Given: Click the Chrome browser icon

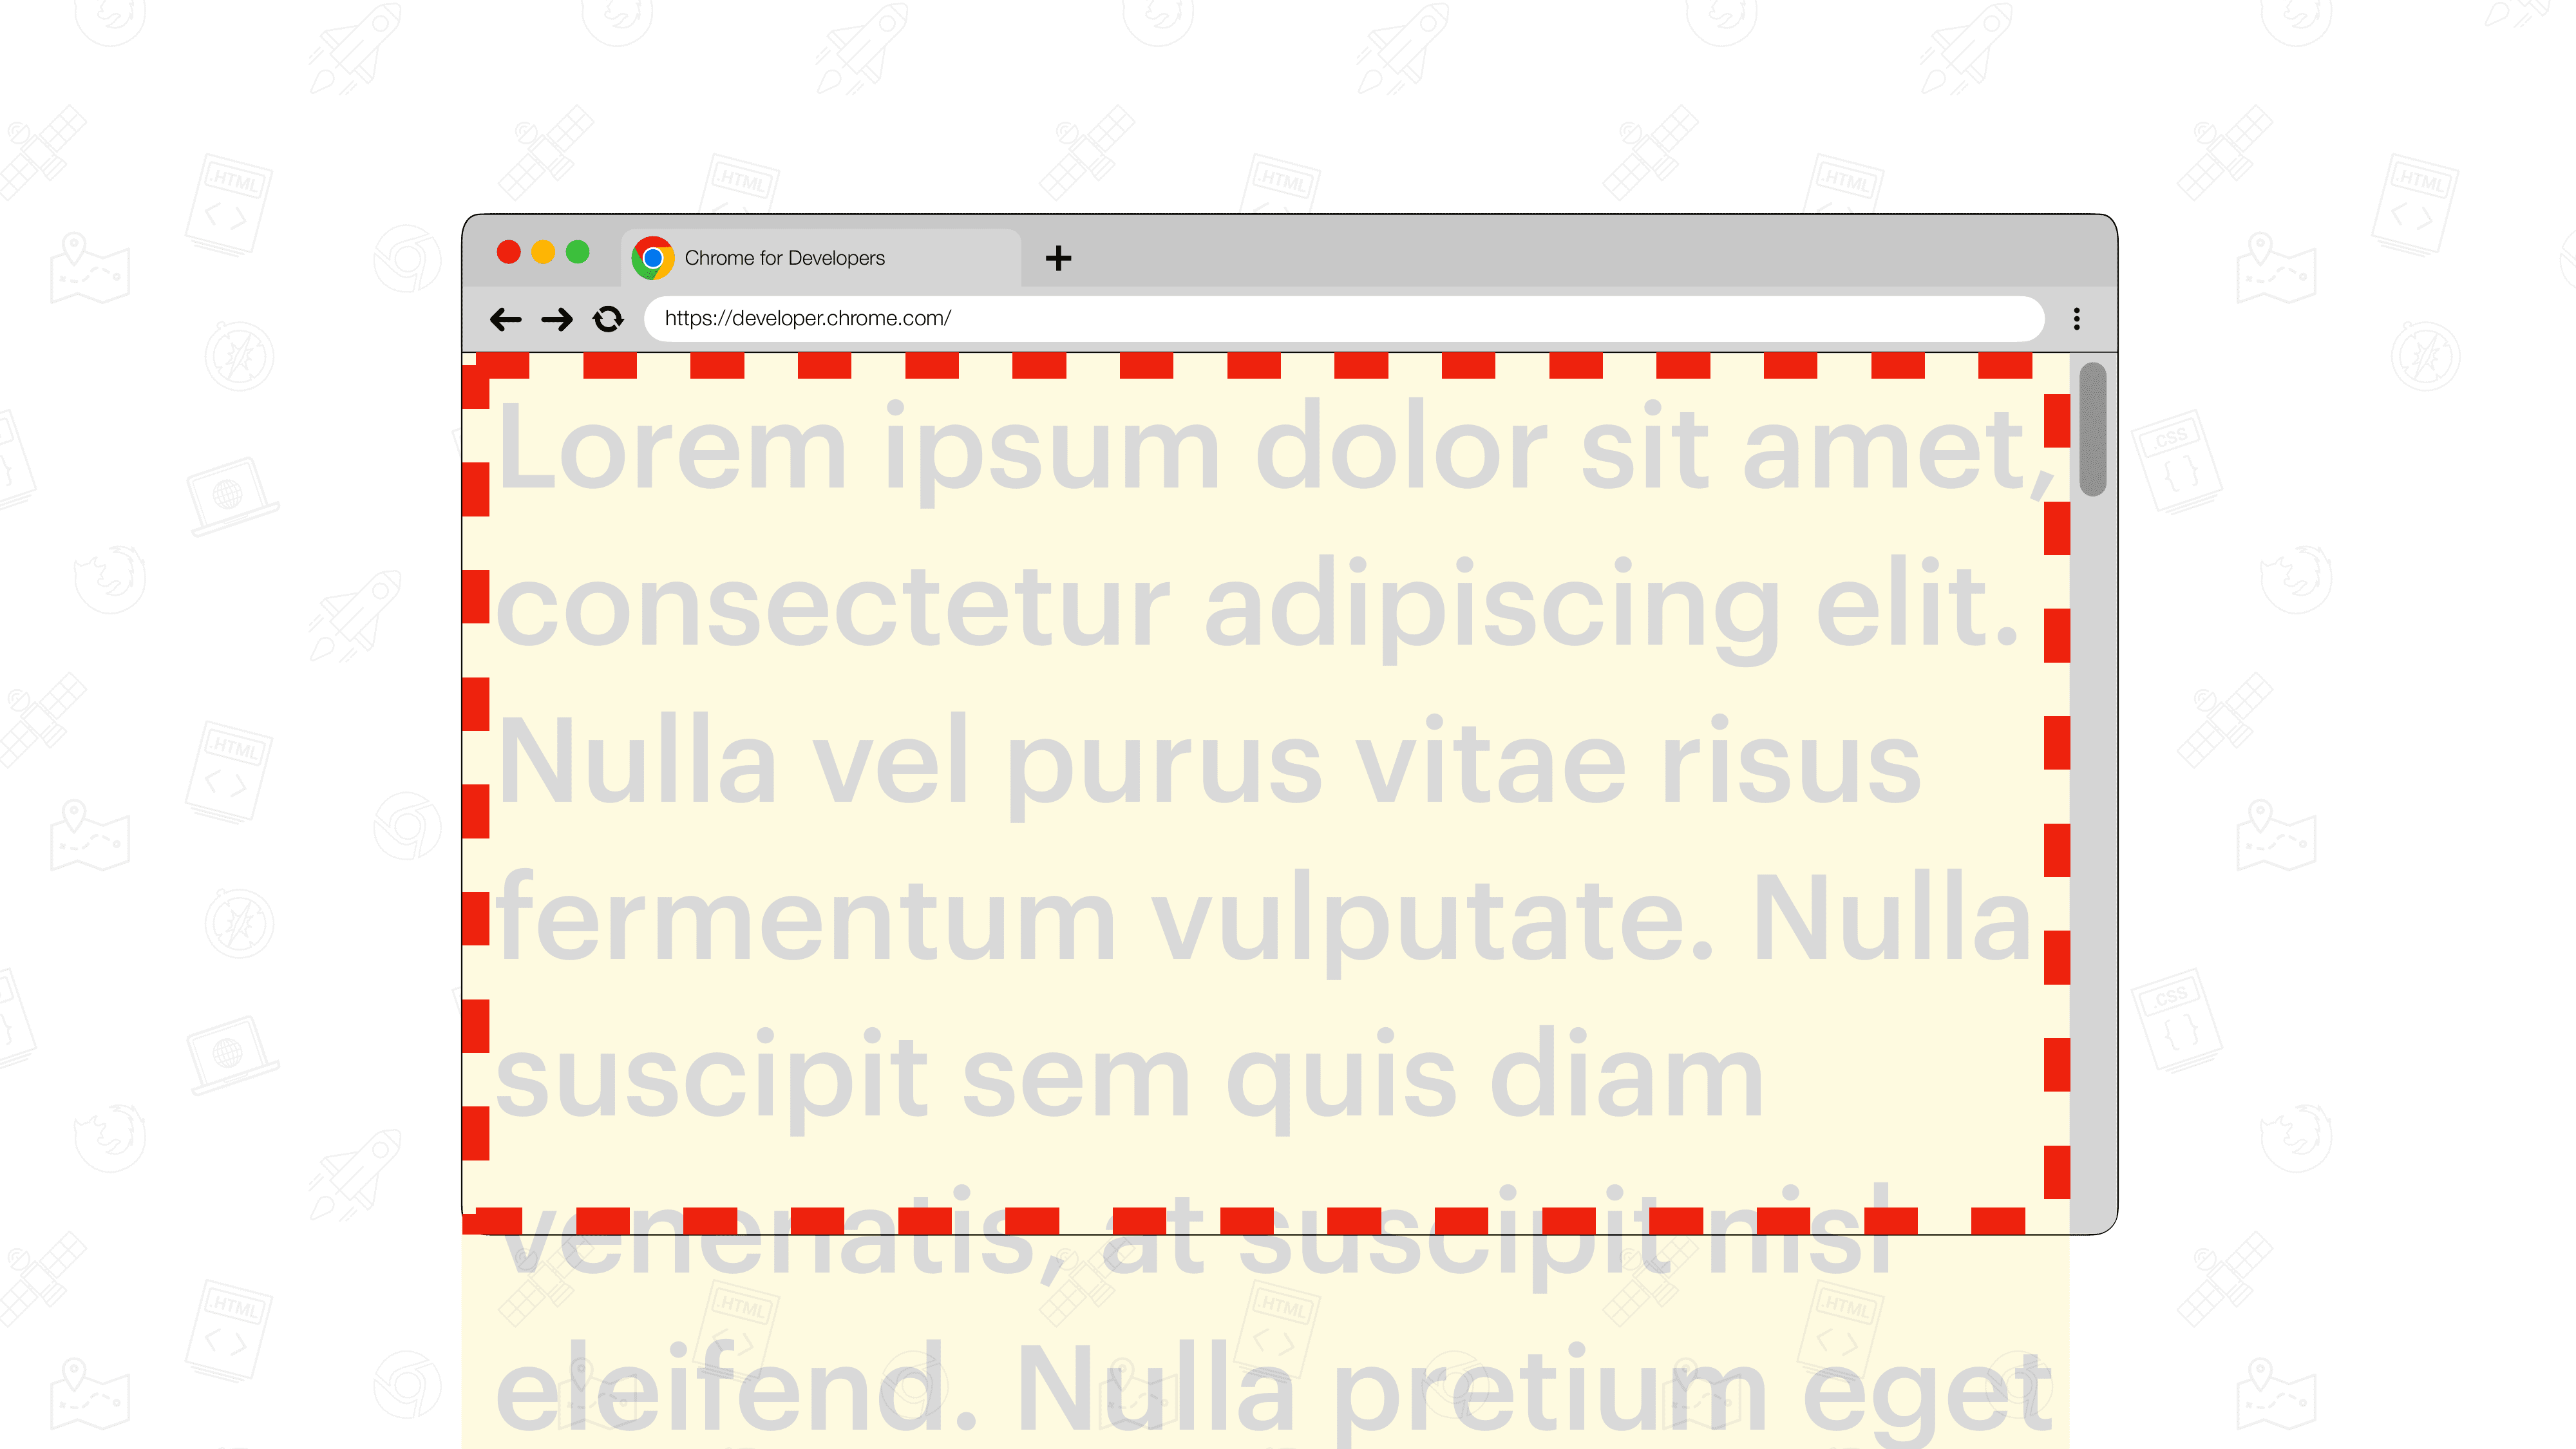Looking at the screenshot, I should 653,256.
